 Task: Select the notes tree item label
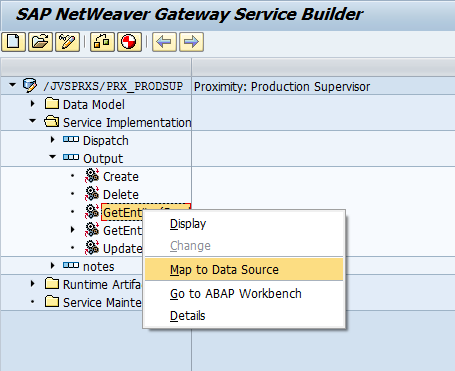pyautogui.click(x=99, y=267)
